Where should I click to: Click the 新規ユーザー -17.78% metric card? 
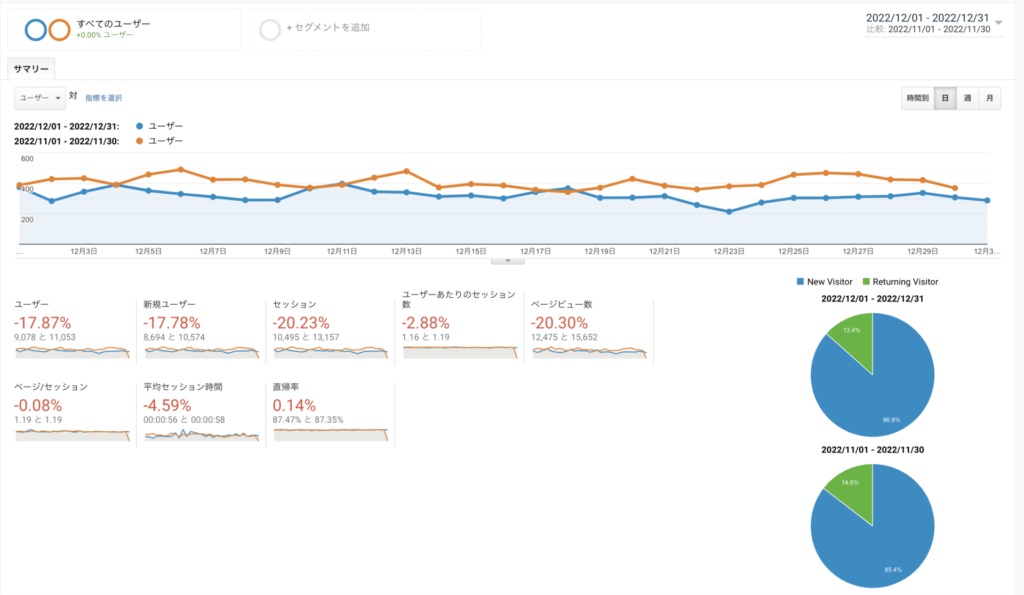tap(201, 330)
